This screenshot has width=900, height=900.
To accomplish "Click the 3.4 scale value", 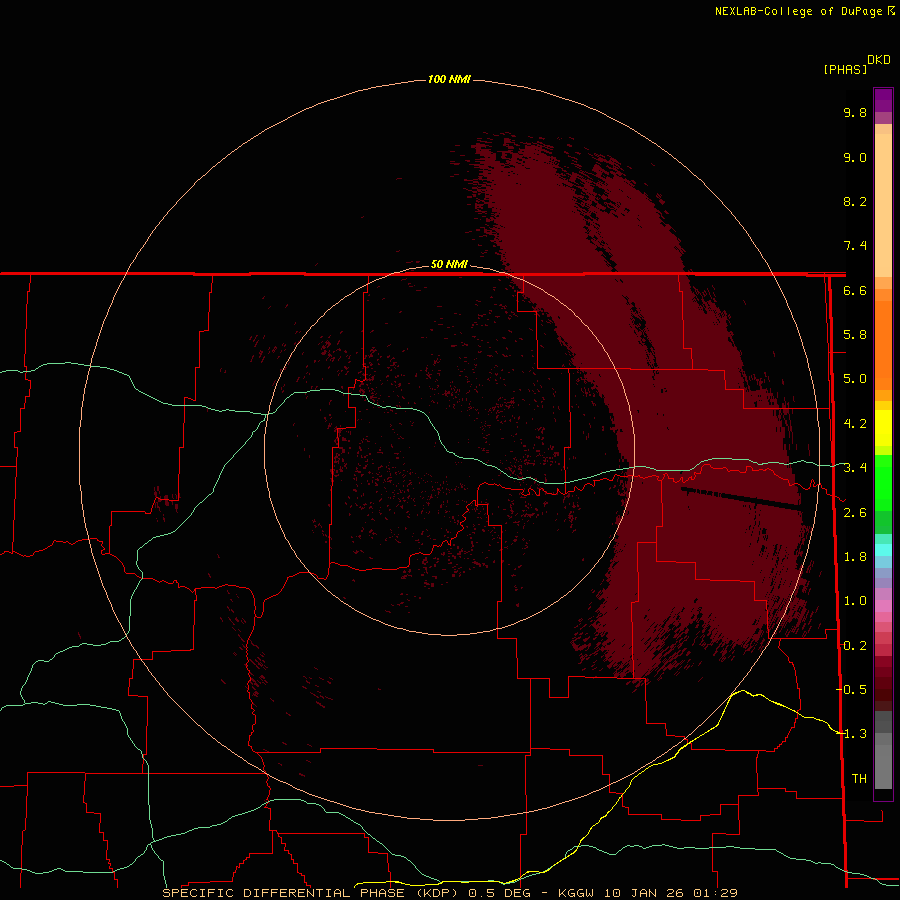I will (855, 468).
